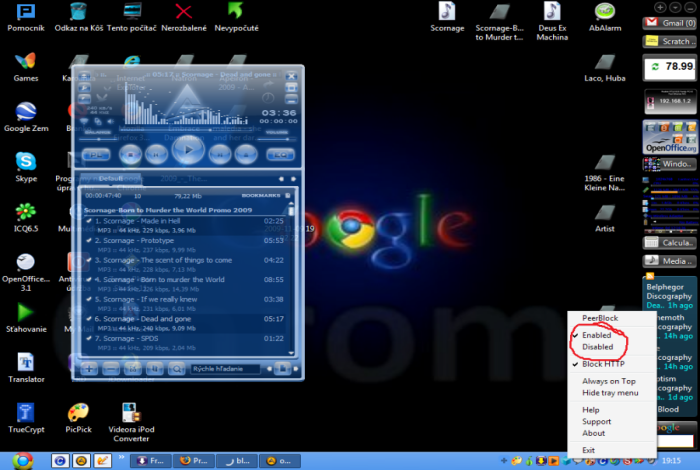This screenshot has width=700, height=470.
Task: Click the right arrow by playlist tabs
Action: pyautogui.click(x=293, y=179)
